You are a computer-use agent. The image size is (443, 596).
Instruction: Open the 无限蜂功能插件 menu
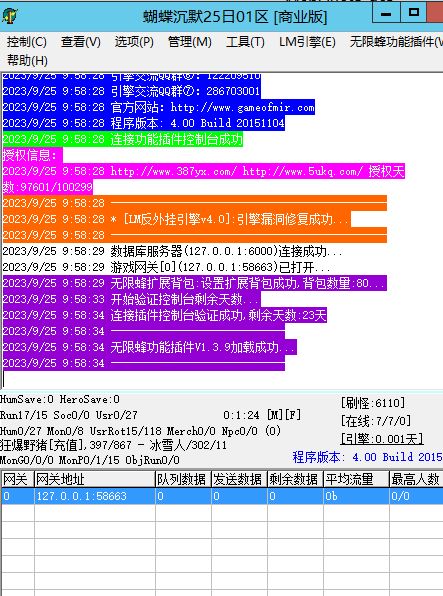396,42
